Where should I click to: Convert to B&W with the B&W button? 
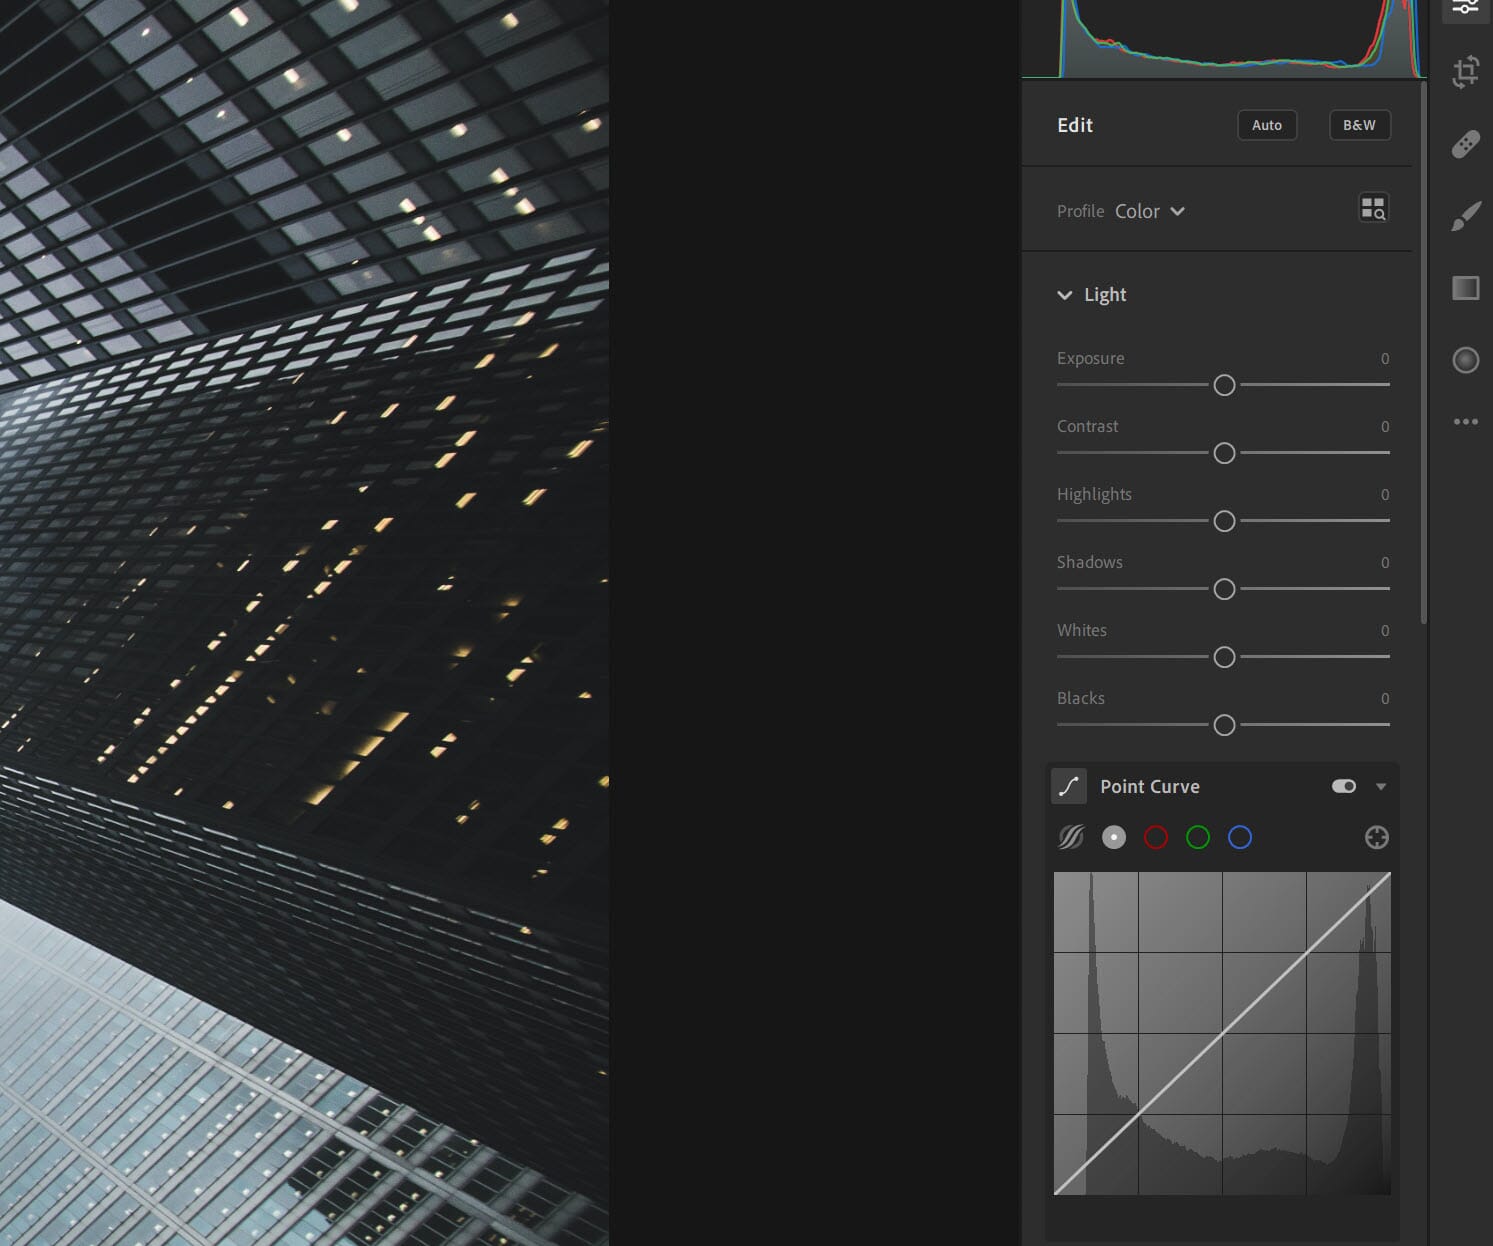(1359, 125)
